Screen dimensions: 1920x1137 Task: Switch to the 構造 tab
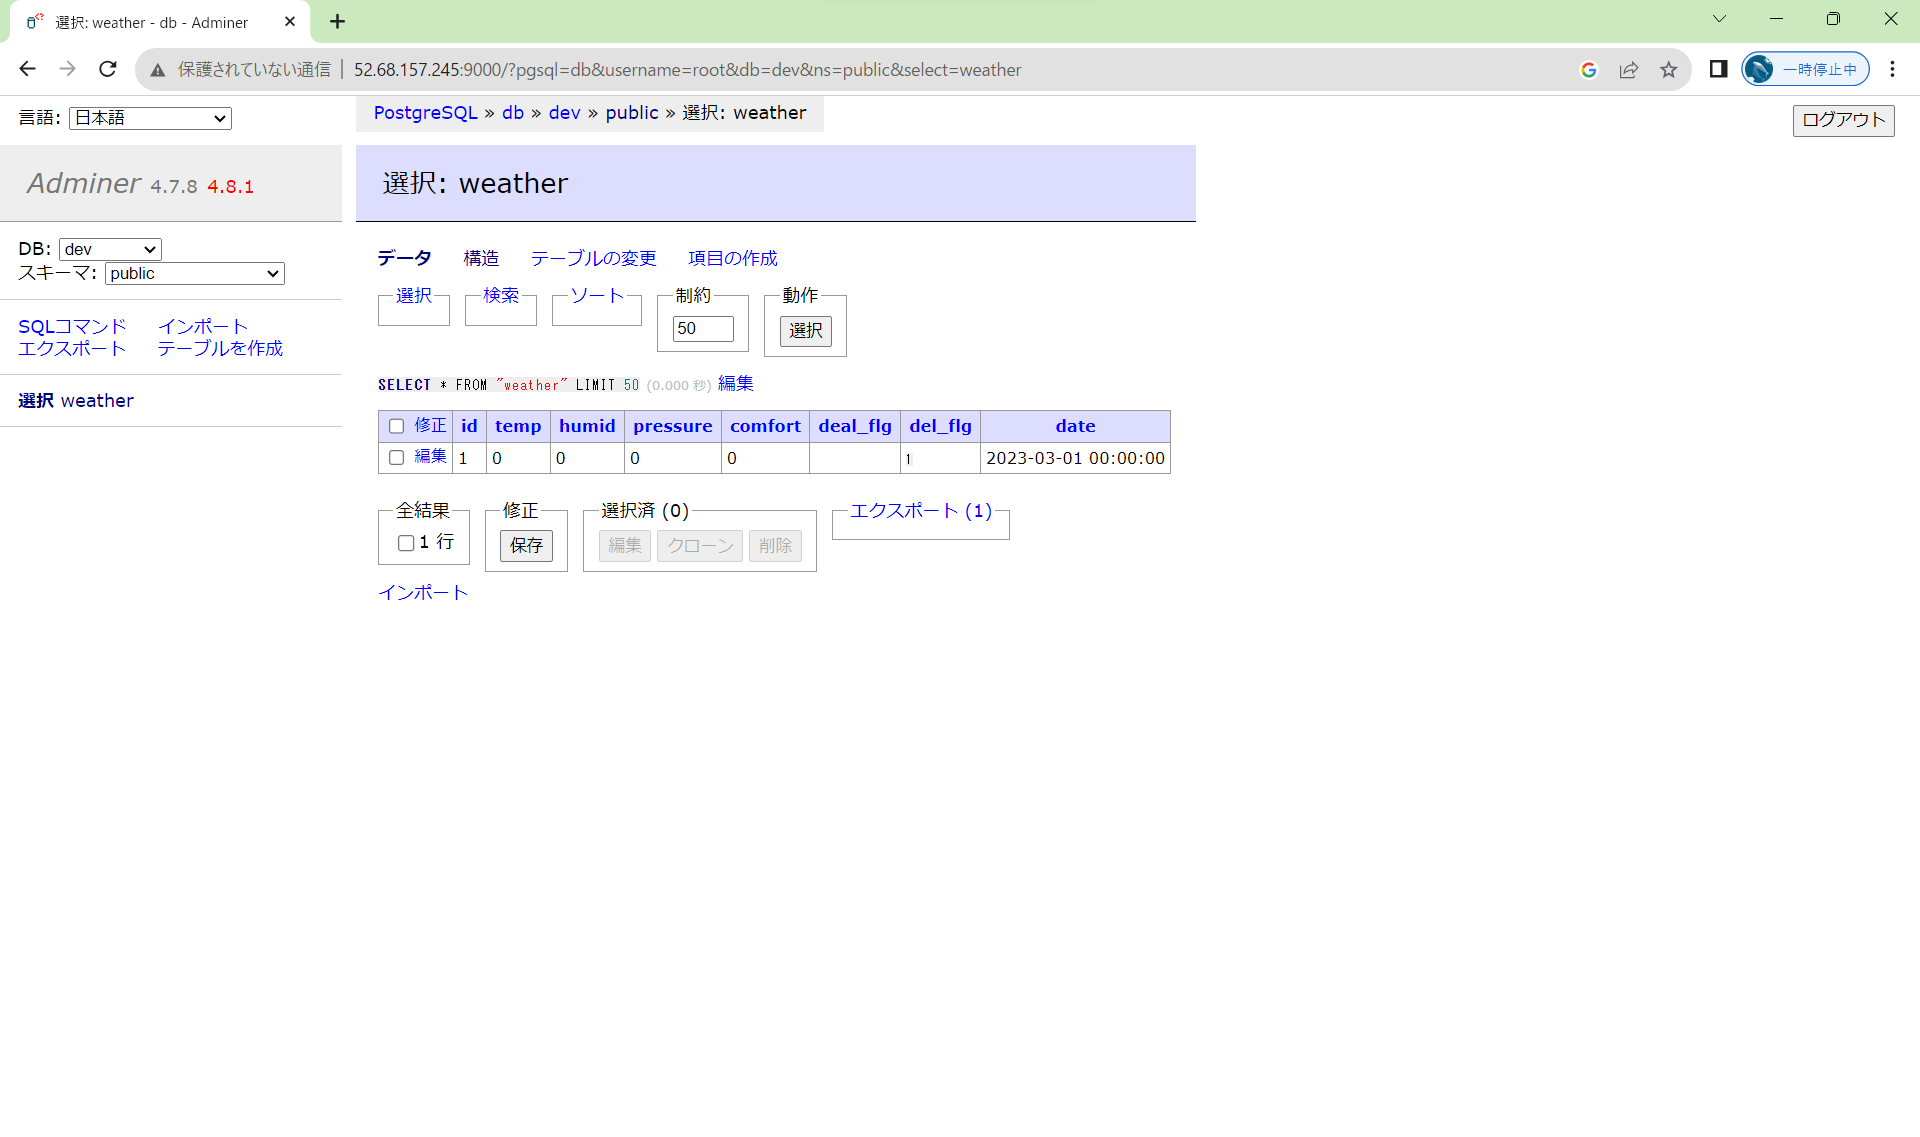480,259
